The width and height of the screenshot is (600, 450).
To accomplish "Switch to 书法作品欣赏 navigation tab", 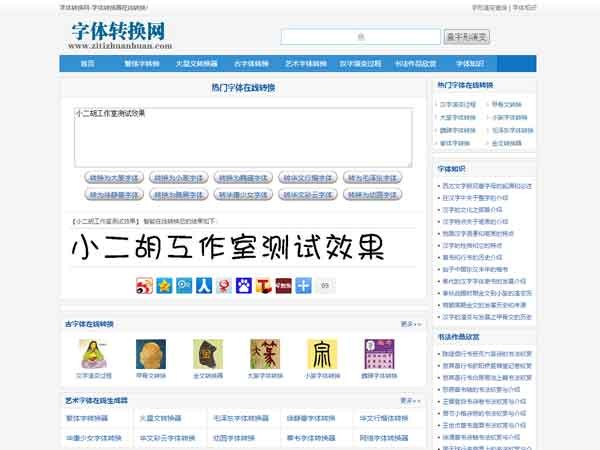I will click(x=415, y=63).
